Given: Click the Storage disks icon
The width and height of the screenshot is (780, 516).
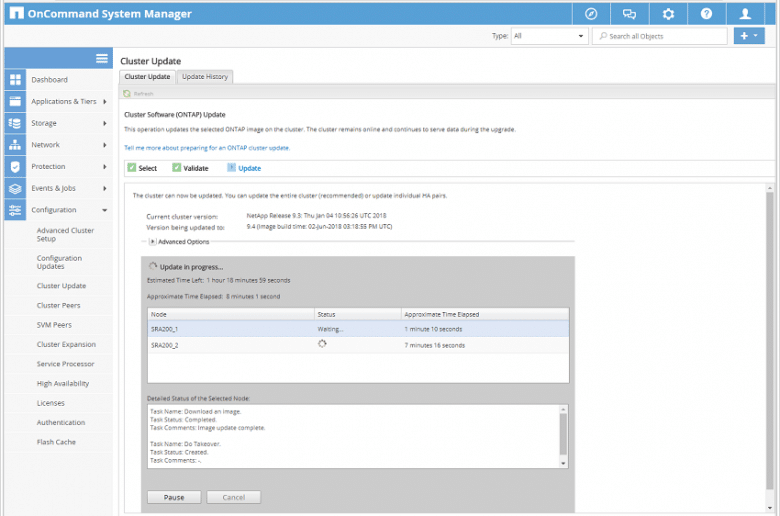Looking at the screenshot, I should click(15, 123).
